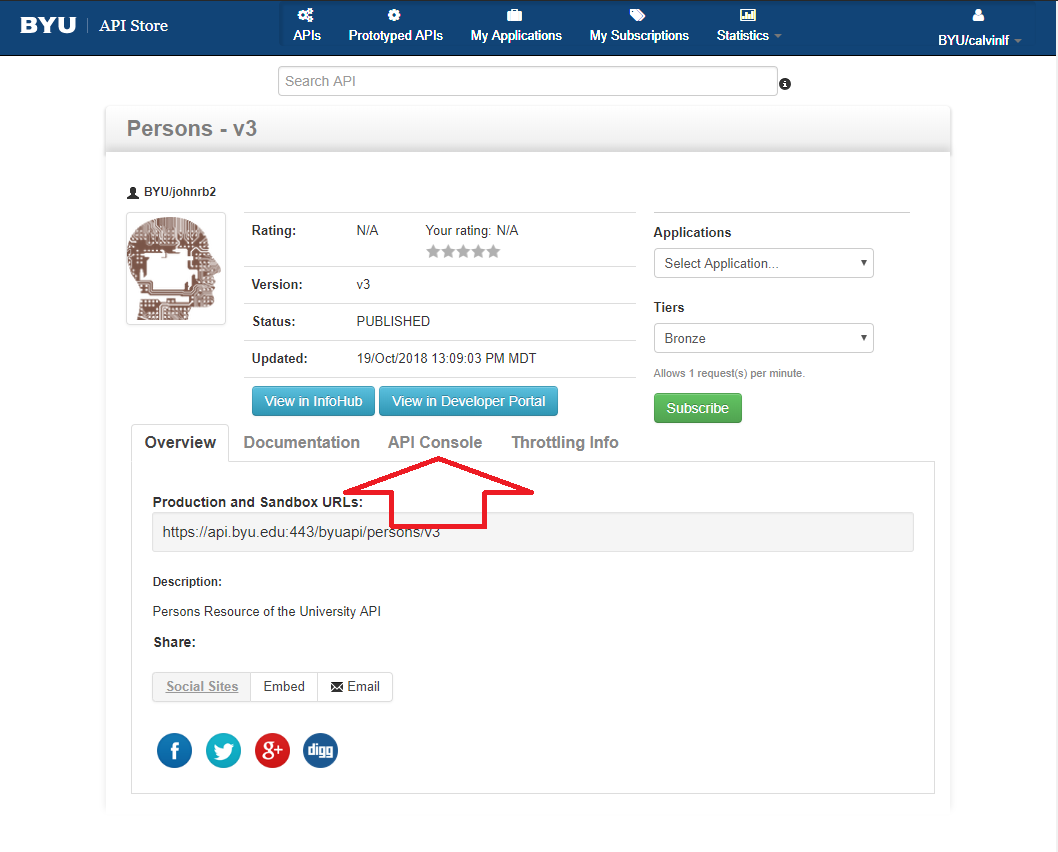This screenshot has height=852, width=1058.
Task: Expand the BYU/calvinlf user menu
Action: [979, 40]
